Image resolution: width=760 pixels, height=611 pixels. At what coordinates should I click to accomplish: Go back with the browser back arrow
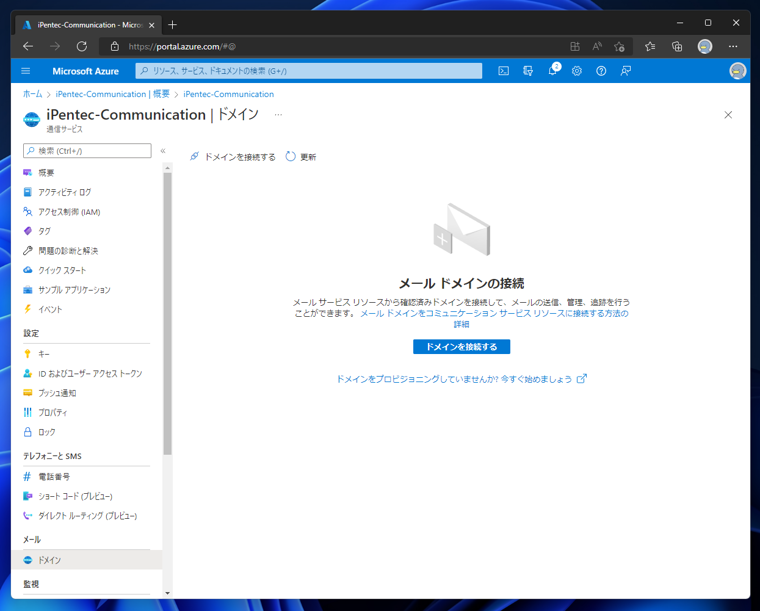[28, 47]
